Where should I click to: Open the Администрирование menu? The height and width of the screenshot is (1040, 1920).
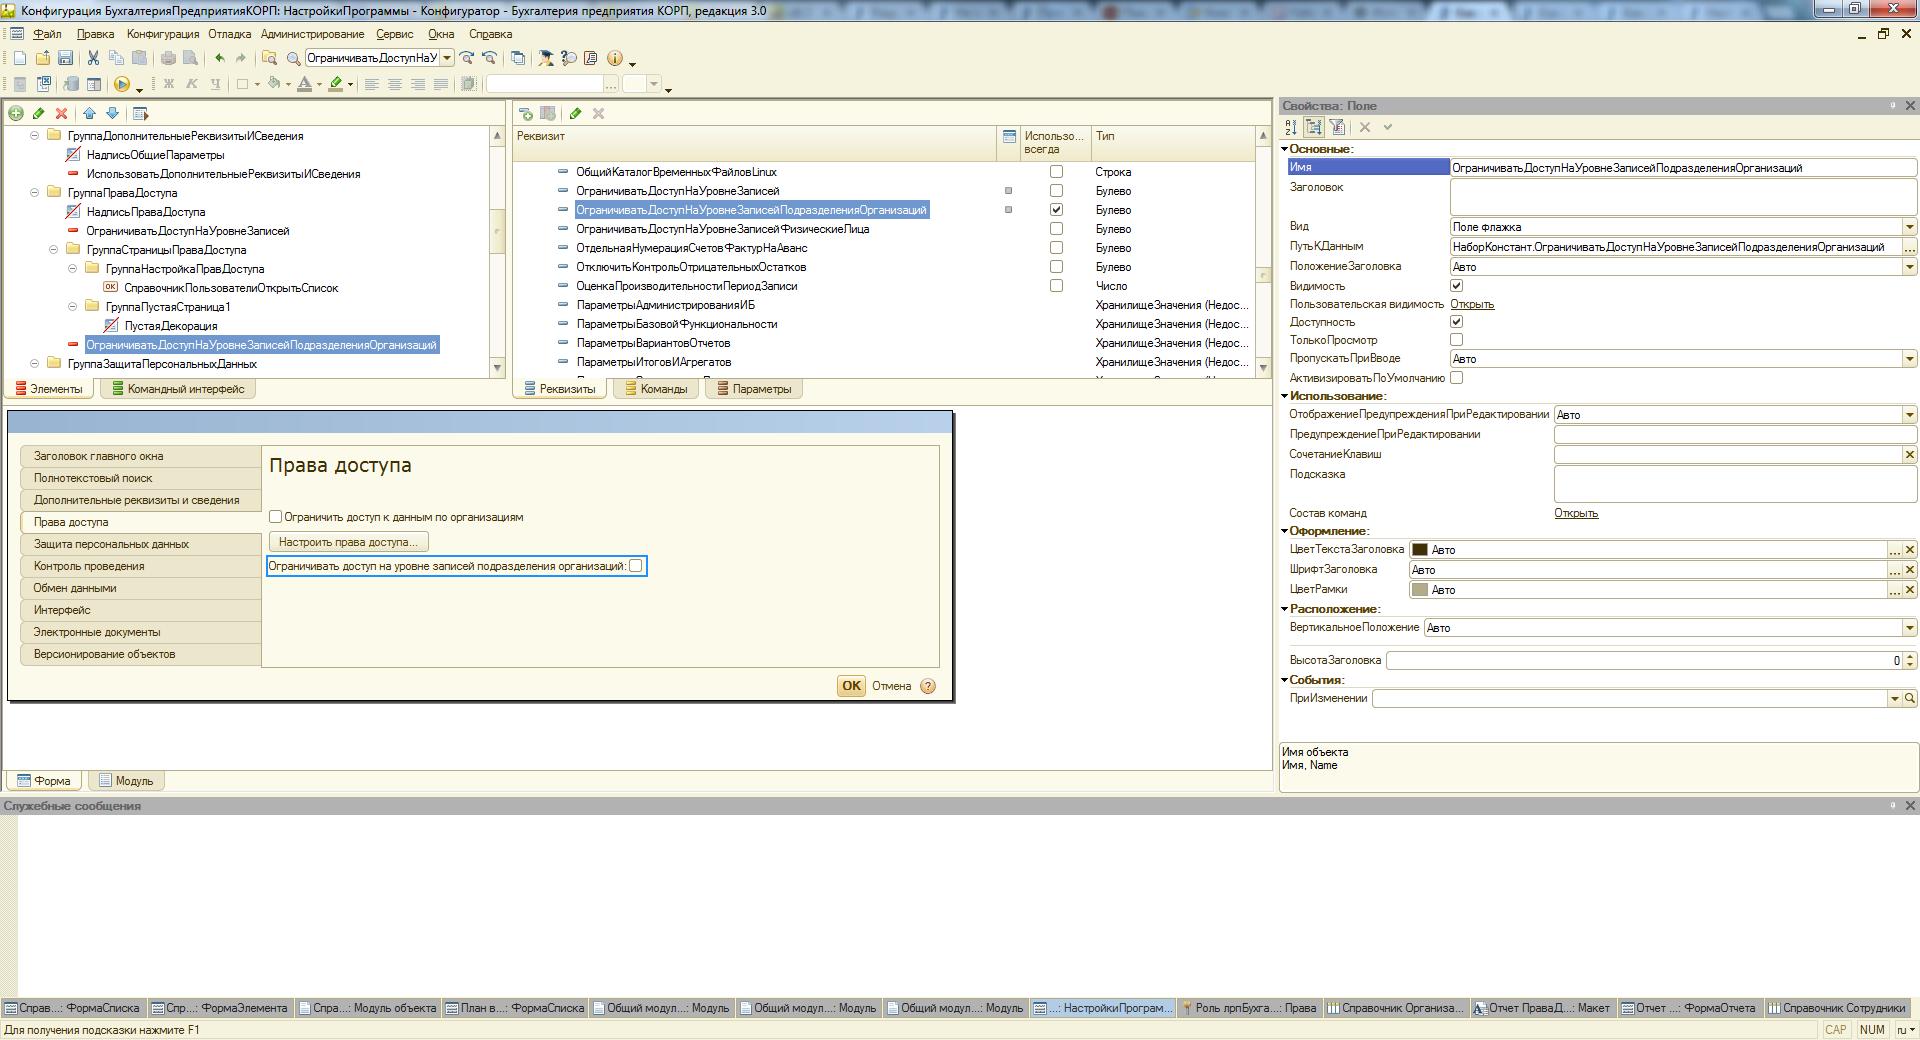[312, 34]
